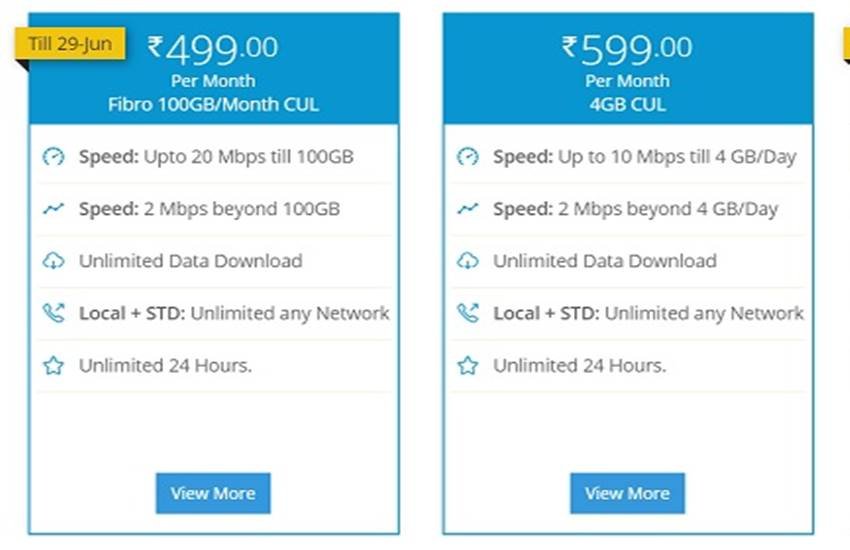Click star icon in ₹499 plan
Screen dimensions: 850x550
click(x=53, y=365)
